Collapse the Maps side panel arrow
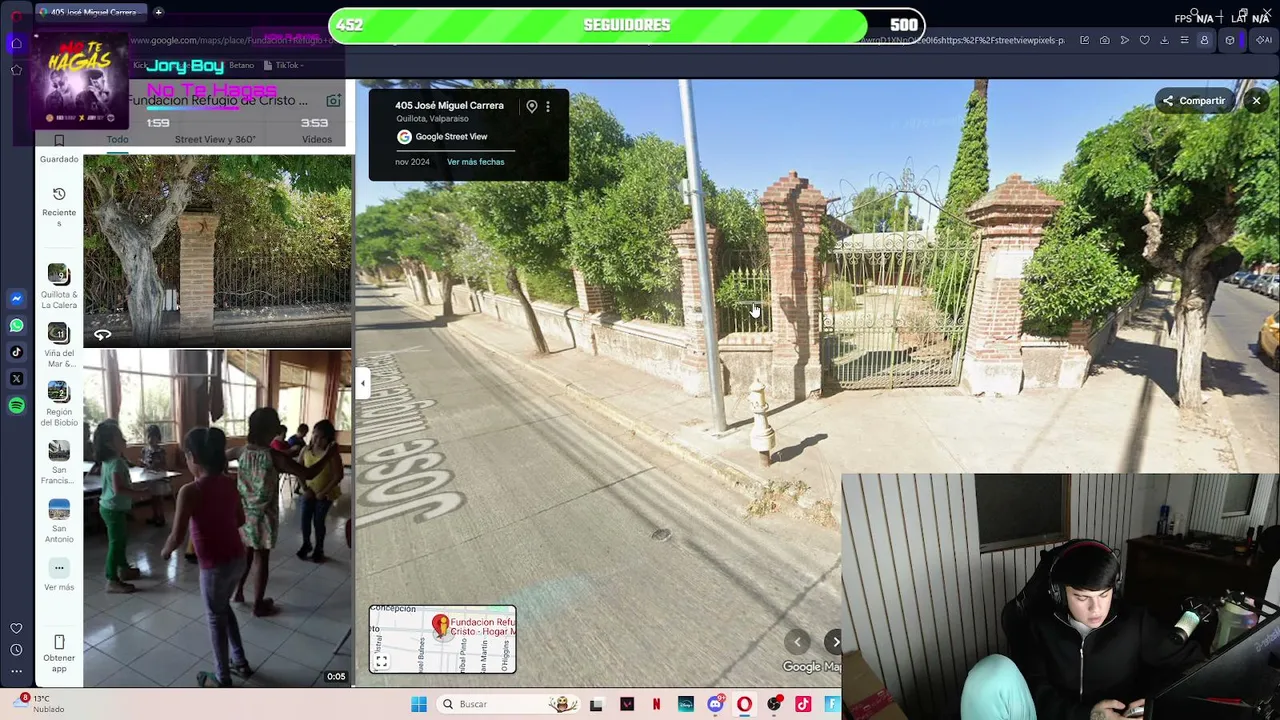The height and width of the screenshot is (720, 1280). (363, 383)
